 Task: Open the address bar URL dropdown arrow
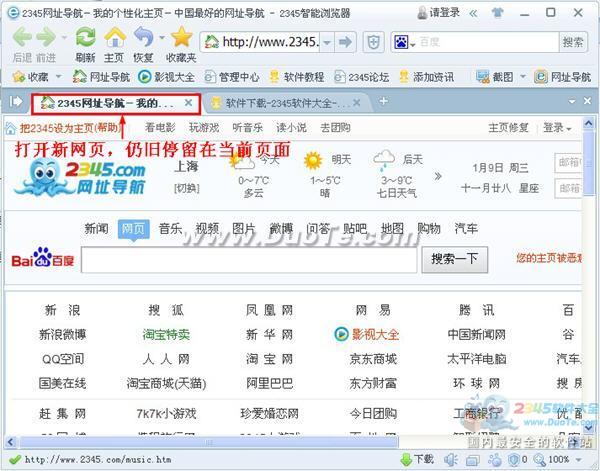pos(324,42)
